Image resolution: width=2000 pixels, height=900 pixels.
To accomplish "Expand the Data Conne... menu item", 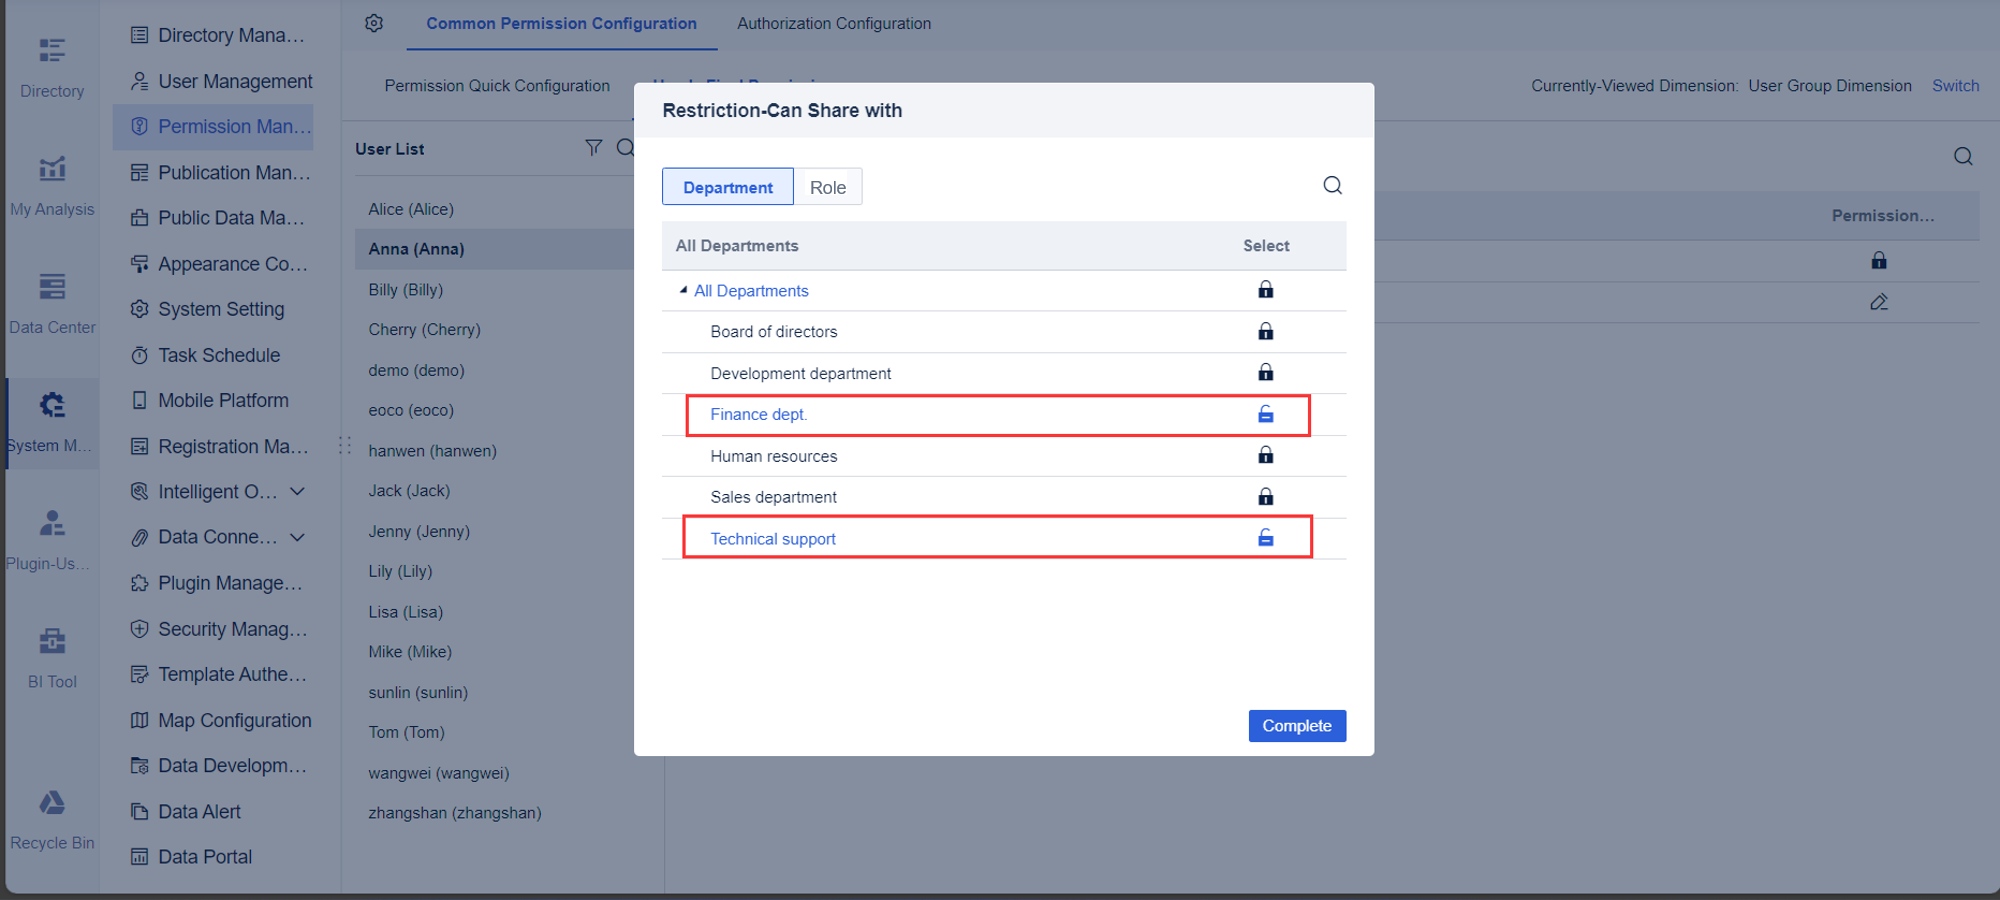I will pos(297,537).
